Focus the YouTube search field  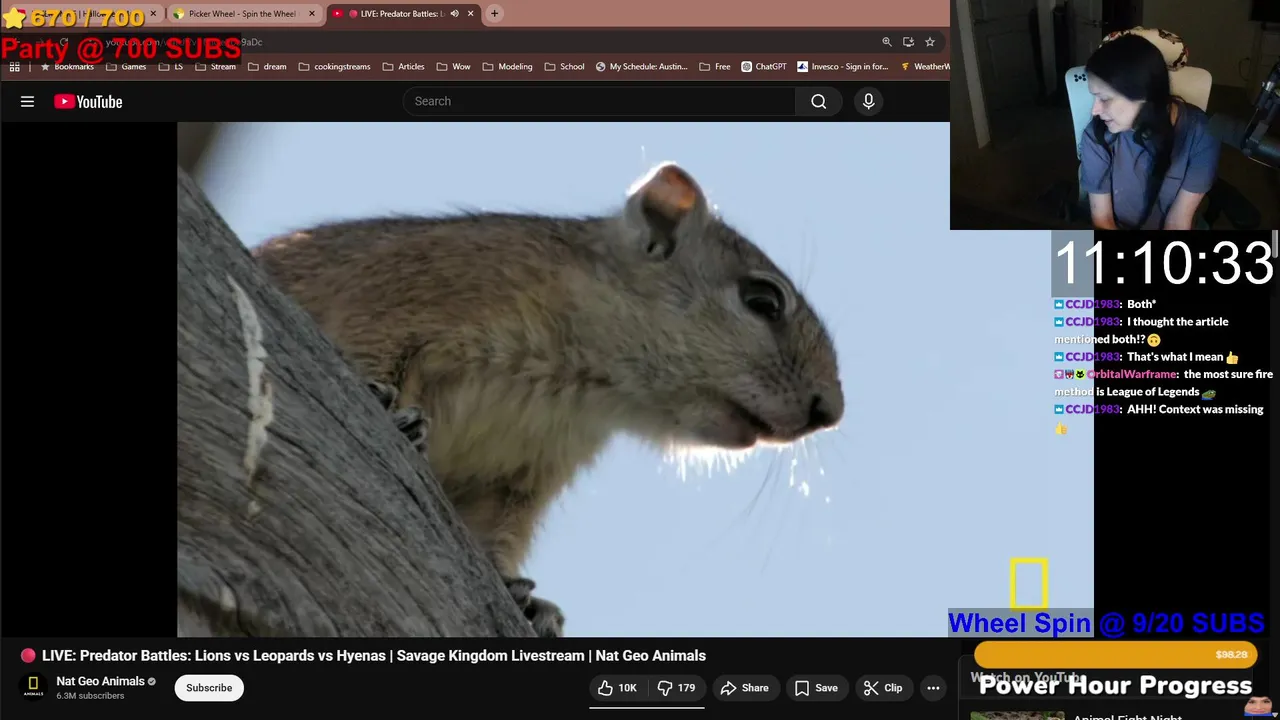tap(600, 101)
